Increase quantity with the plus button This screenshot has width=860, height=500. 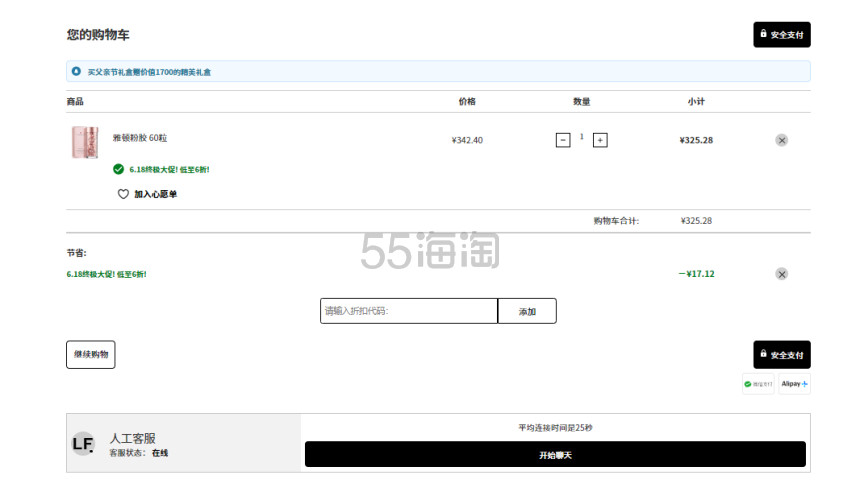pyautogui.click(x=600, y=140)
